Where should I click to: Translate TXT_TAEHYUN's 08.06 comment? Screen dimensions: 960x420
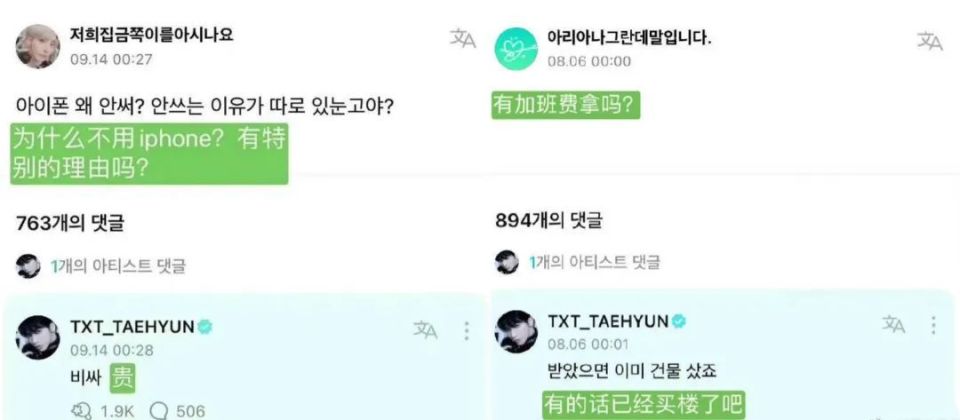(x=893, y=325)
